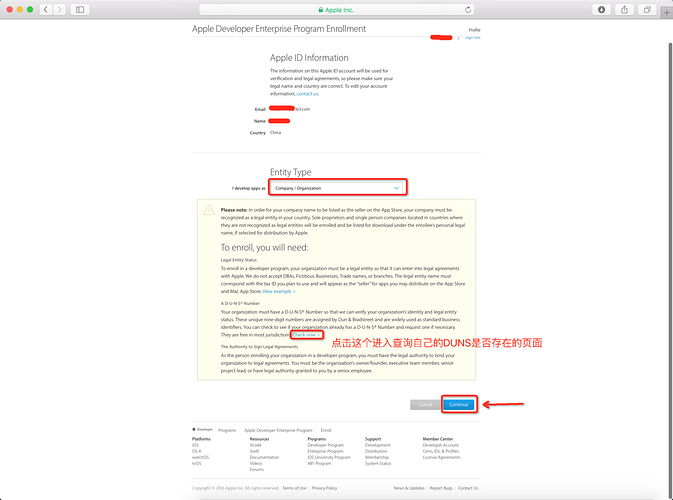Open Apple Developer Enterprise Program breadcrumb
This screenshot has width=673, height=500.
(x=278, y=430)
